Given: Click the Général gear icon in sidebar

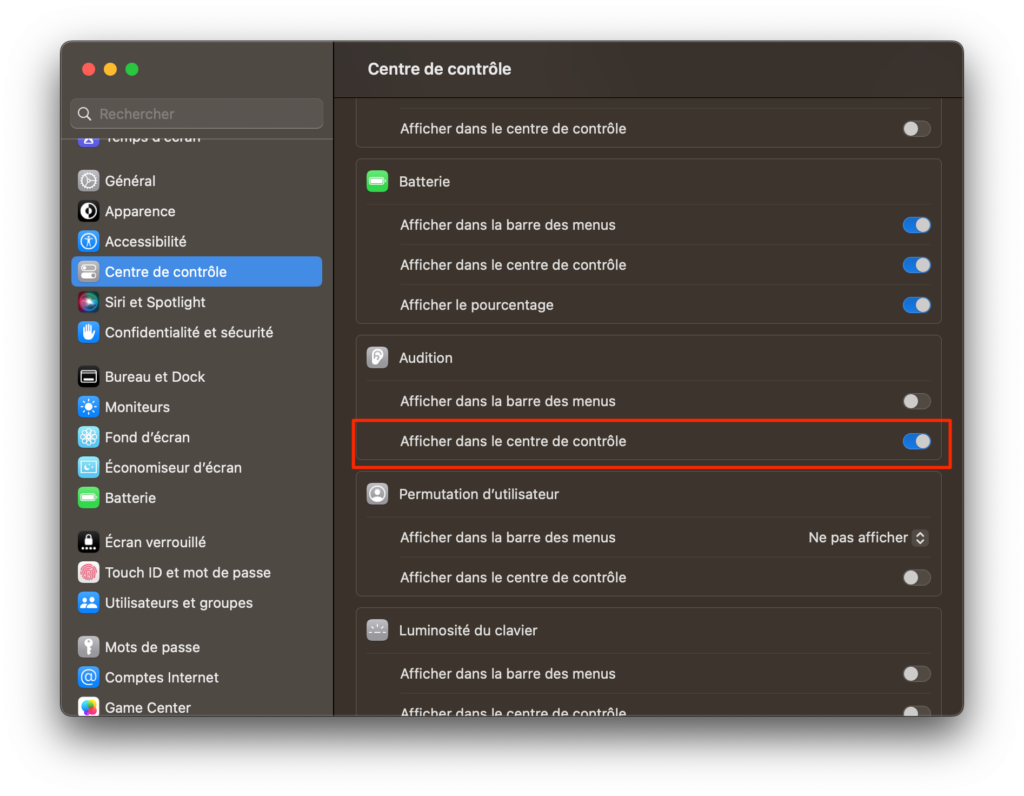Looking at the screenshot, I should coord(88,181).
